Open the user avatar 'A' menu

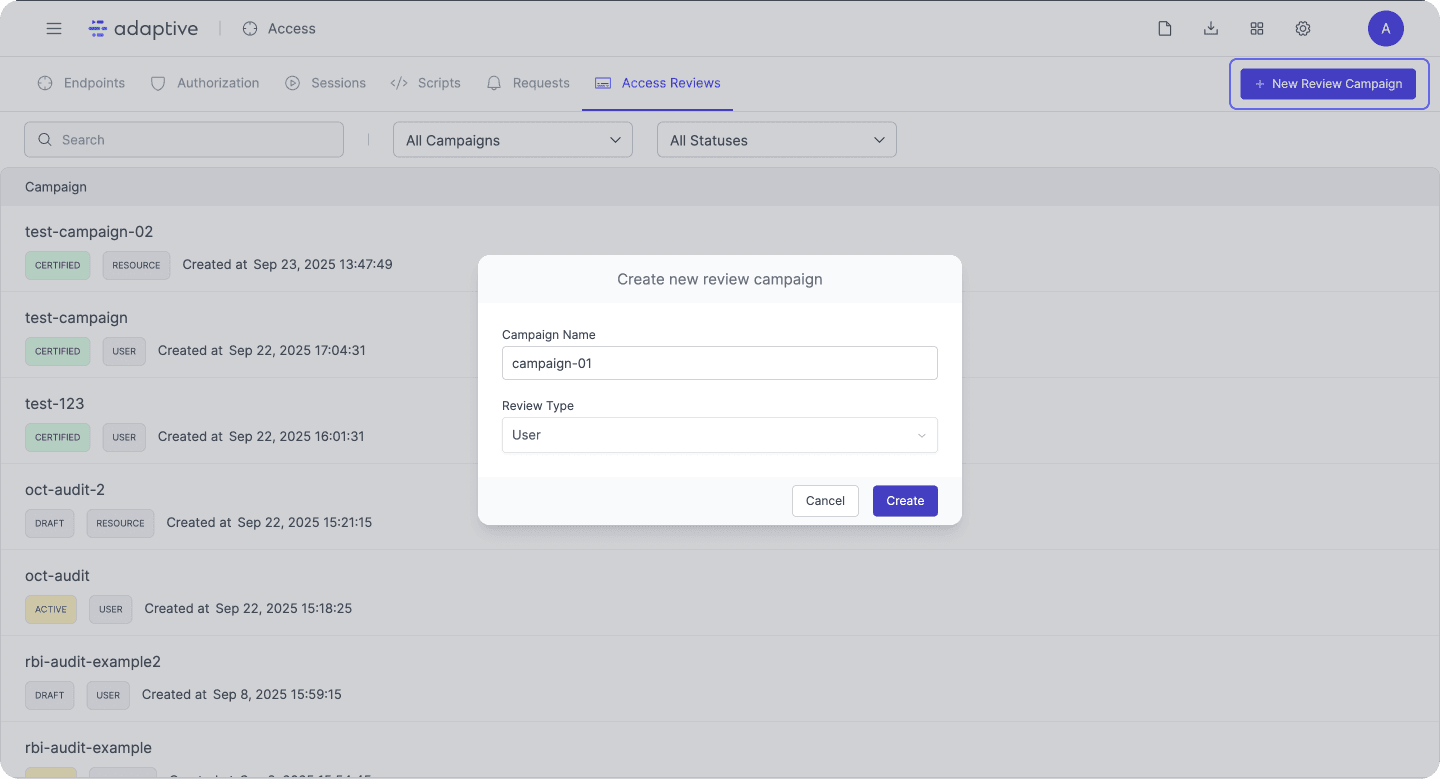(1386, 29)
